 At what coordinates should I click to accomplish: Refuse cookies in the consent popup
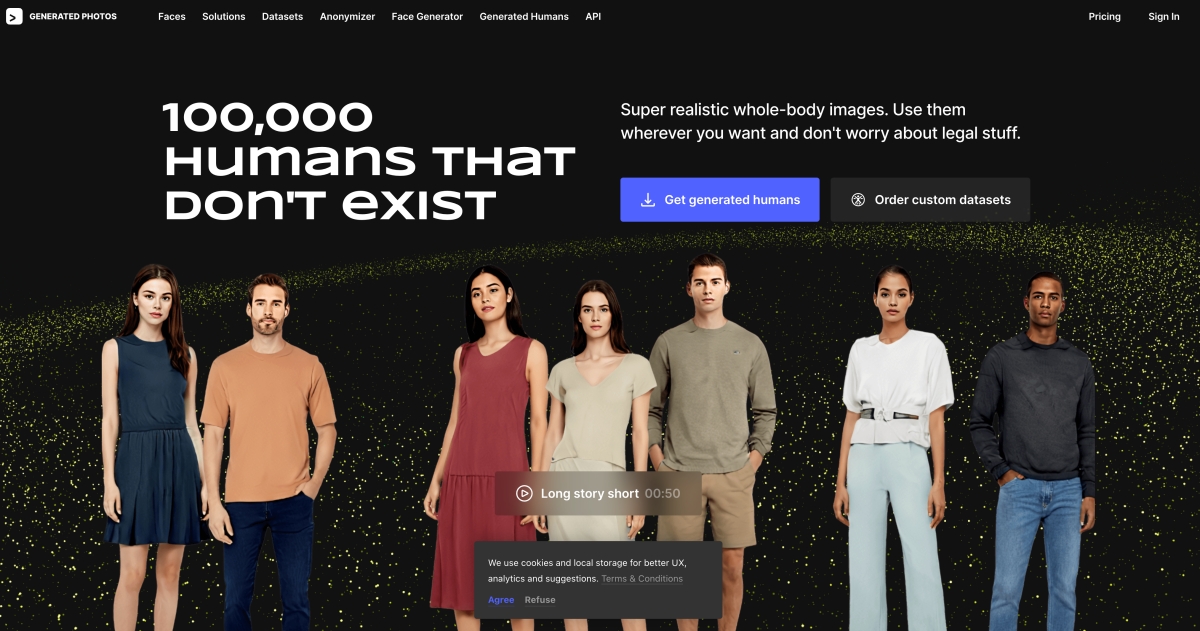click(540, 600)
